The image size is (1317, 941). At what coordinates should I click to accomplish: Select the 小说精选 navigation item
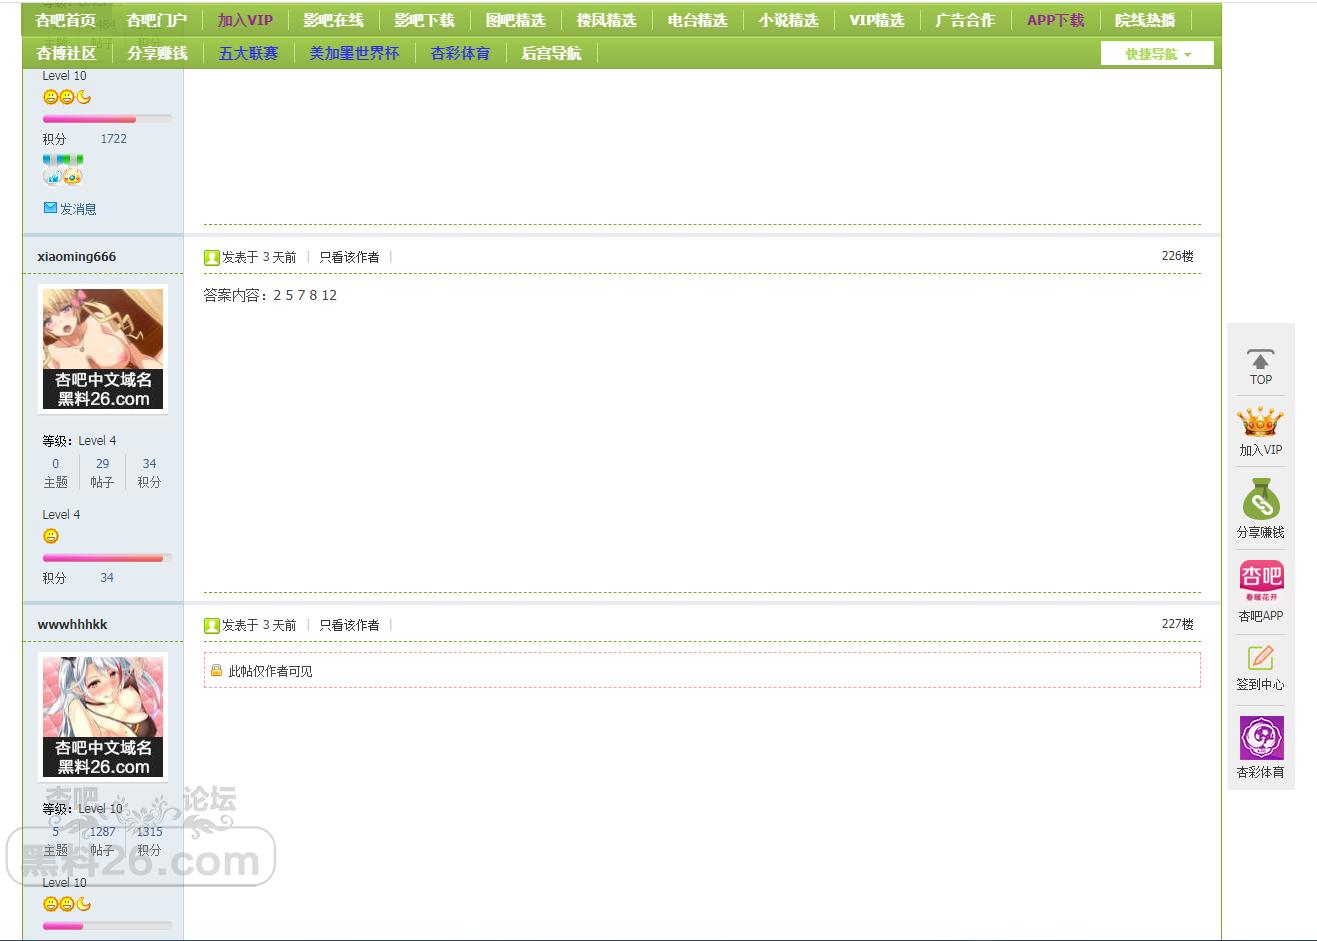788,20
